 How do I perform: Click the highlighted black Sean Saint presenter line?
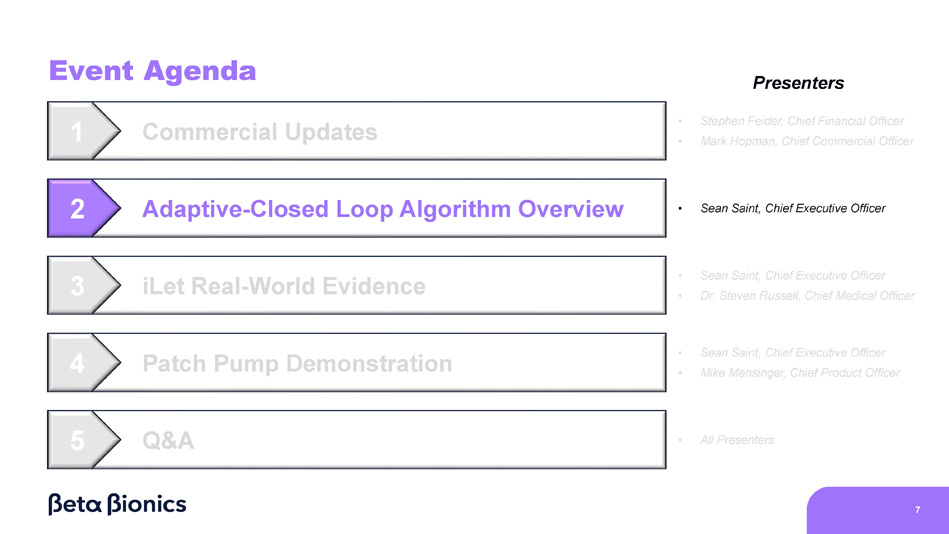(x=792, y=209)
